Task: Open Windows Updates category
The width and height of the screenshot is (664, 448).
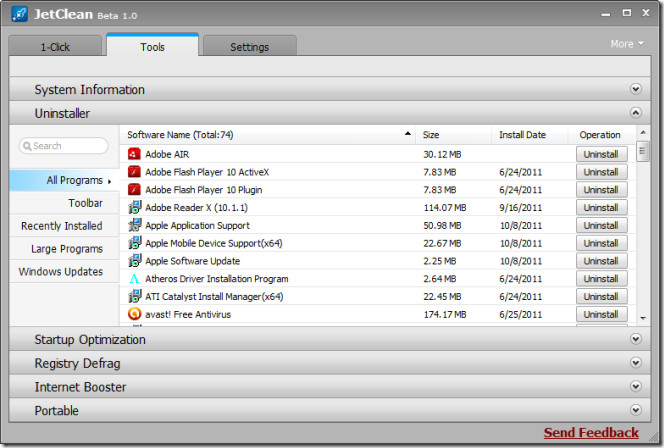Action: [x=64, y=272]
